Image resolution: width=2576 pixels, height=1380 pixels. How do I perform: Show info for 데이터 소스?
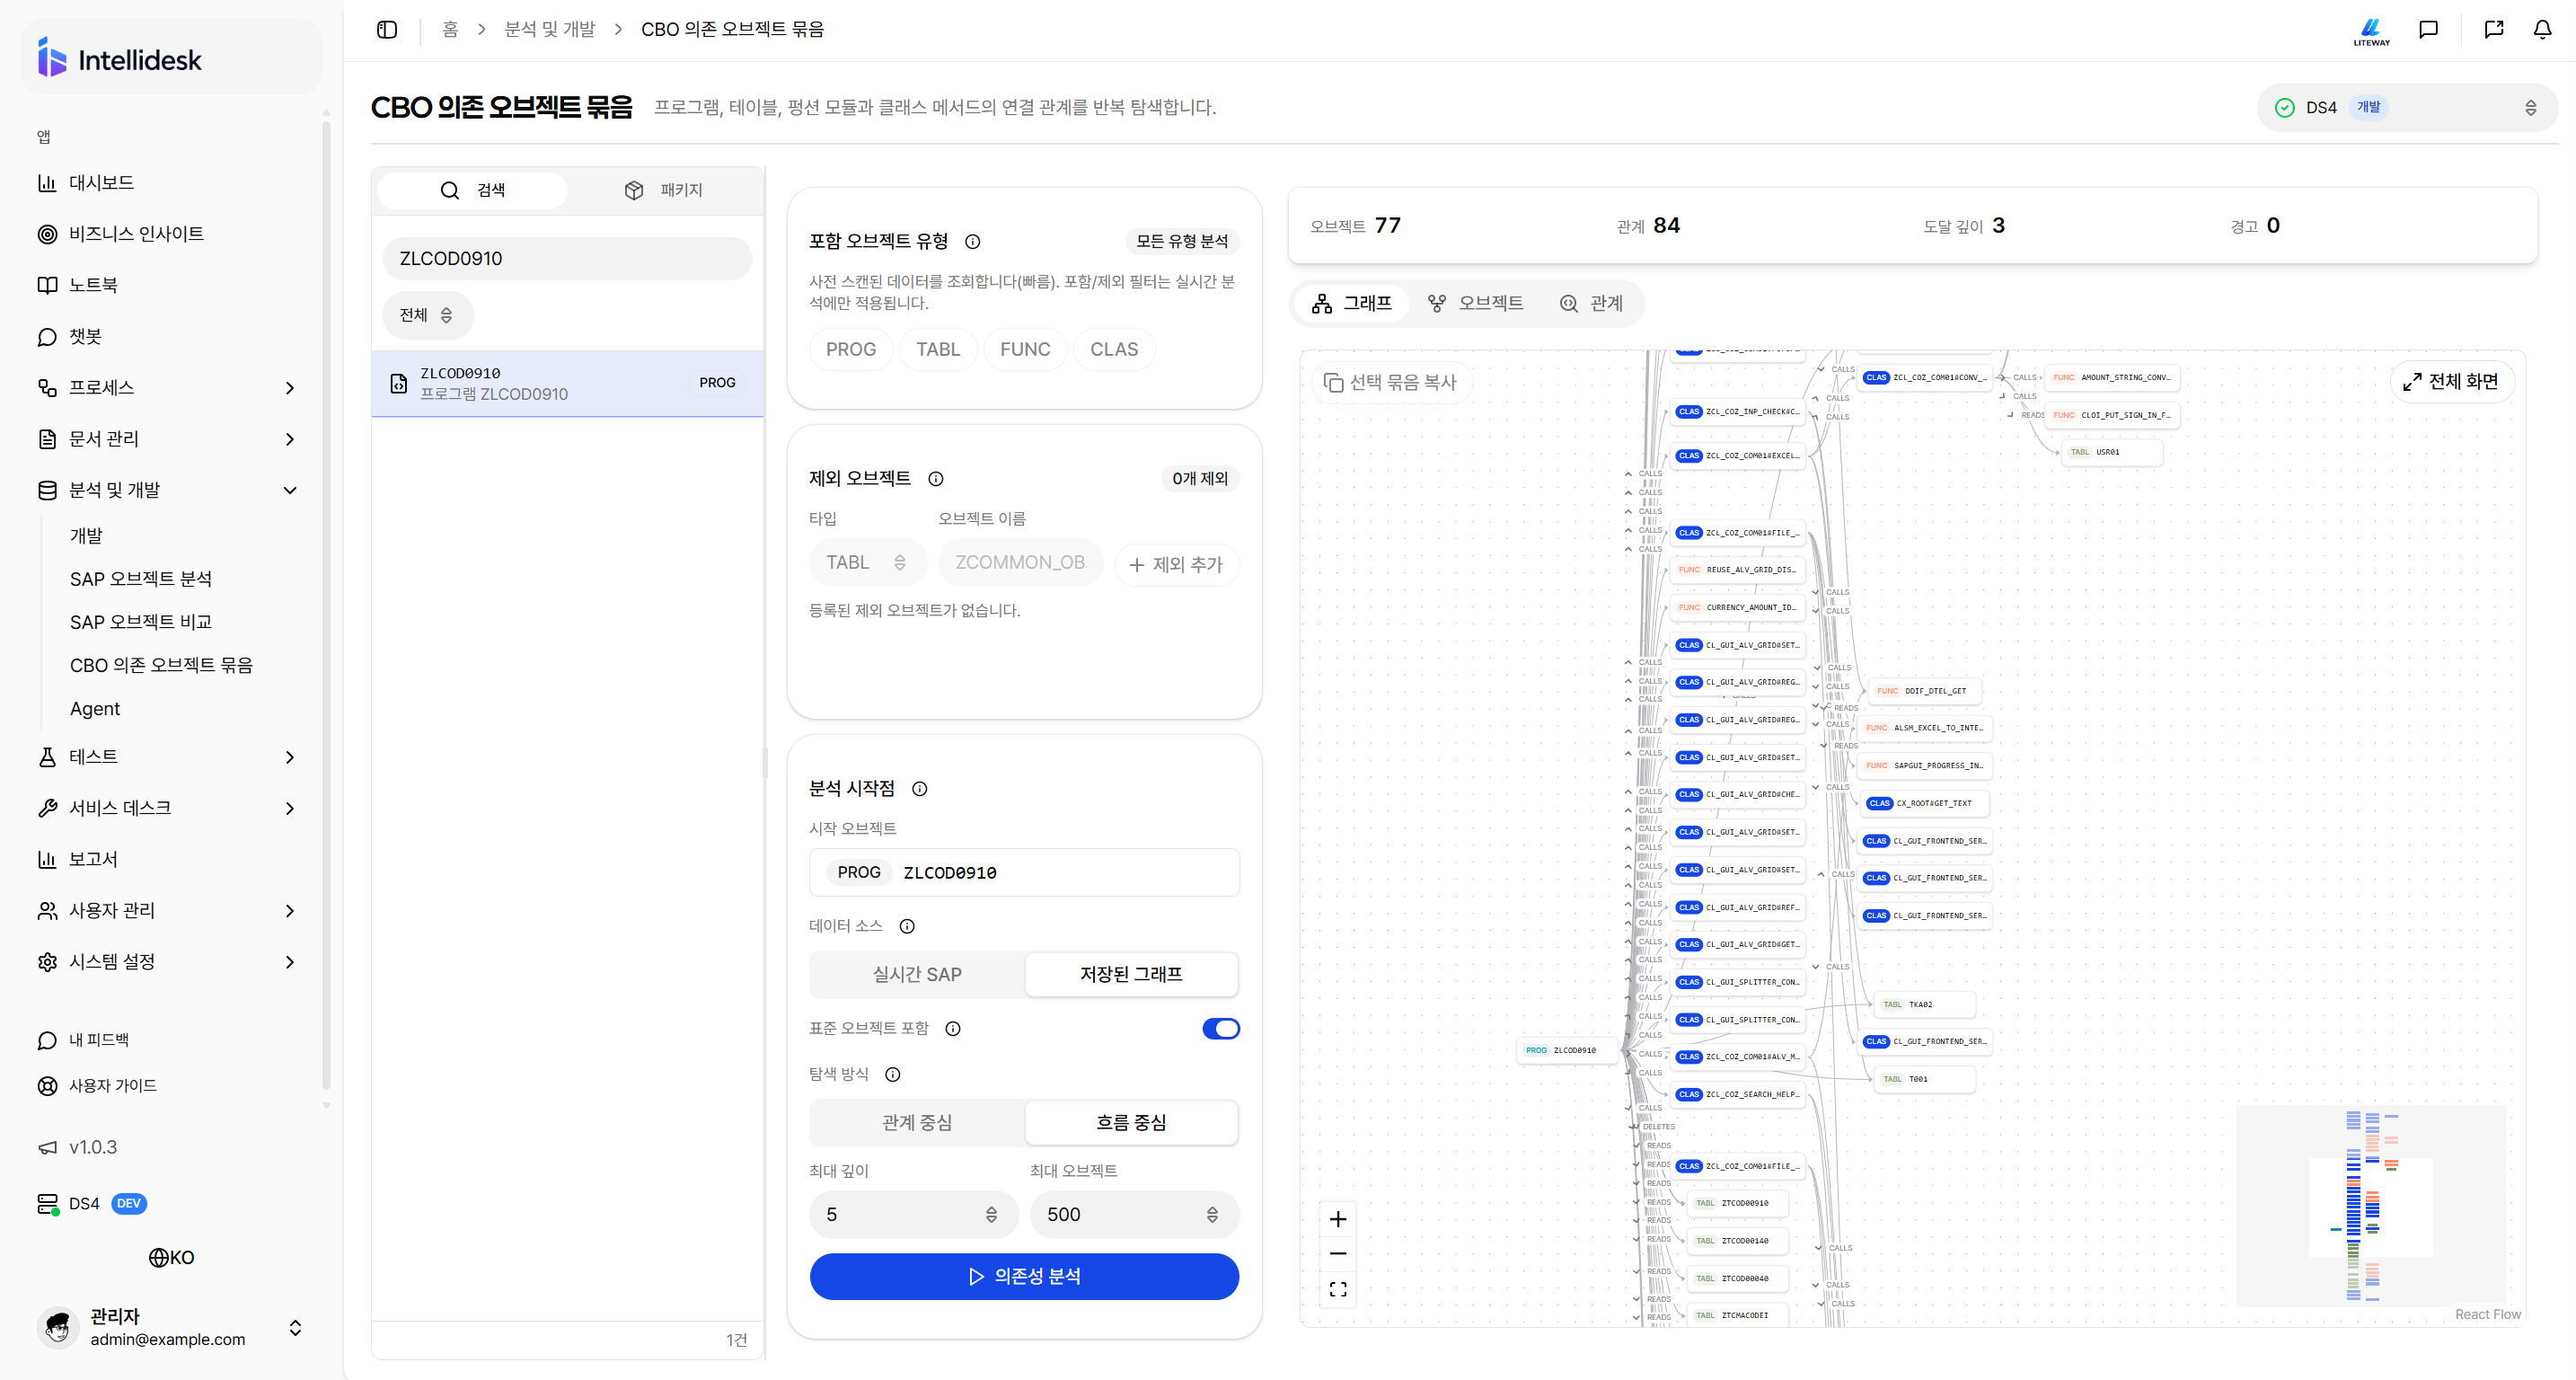[x=907, y=926]
